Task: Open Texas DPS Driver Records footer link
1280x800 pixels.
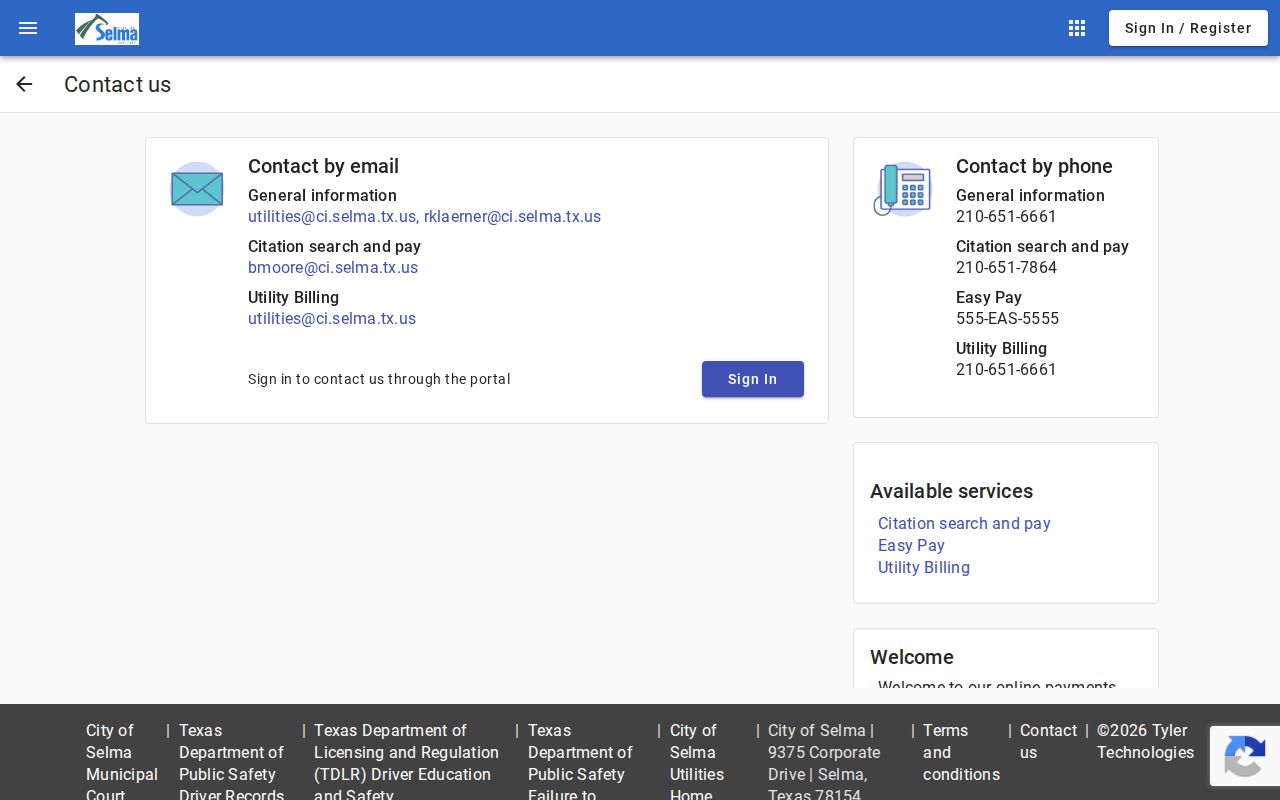Action: (232, 762)
